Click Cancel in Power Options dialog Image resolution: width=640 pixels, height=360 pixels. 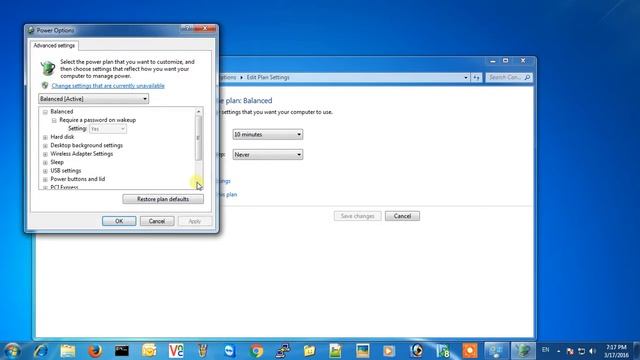coord(157,221)
